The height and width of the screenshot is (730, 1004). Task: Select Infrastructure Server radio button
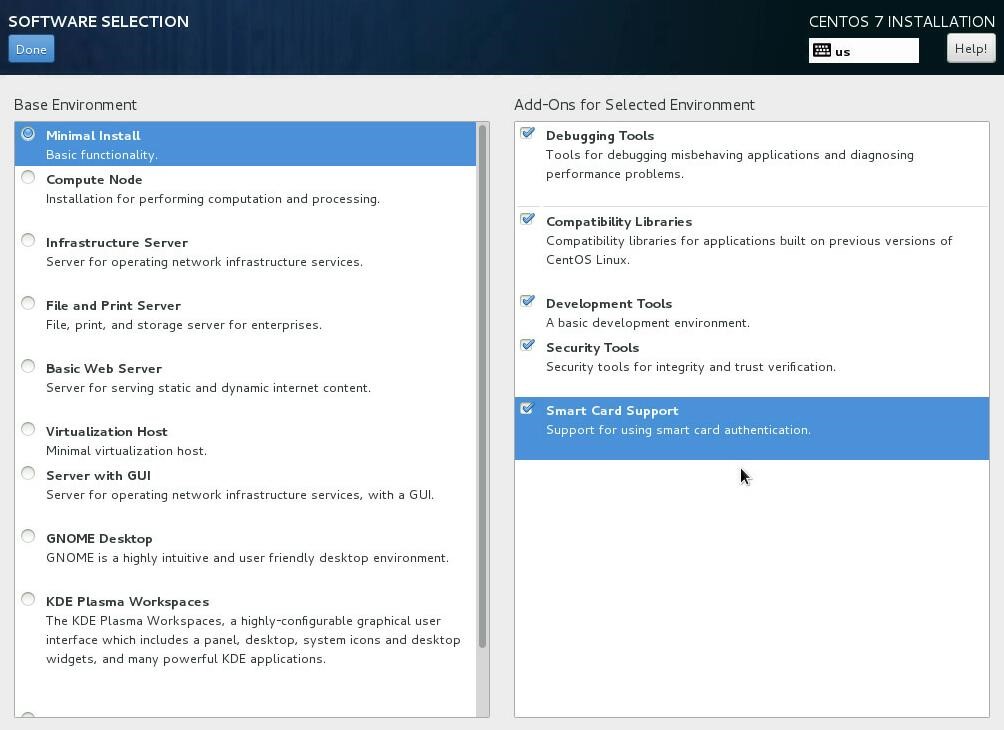pyautogui.click(x=28, y=241)
